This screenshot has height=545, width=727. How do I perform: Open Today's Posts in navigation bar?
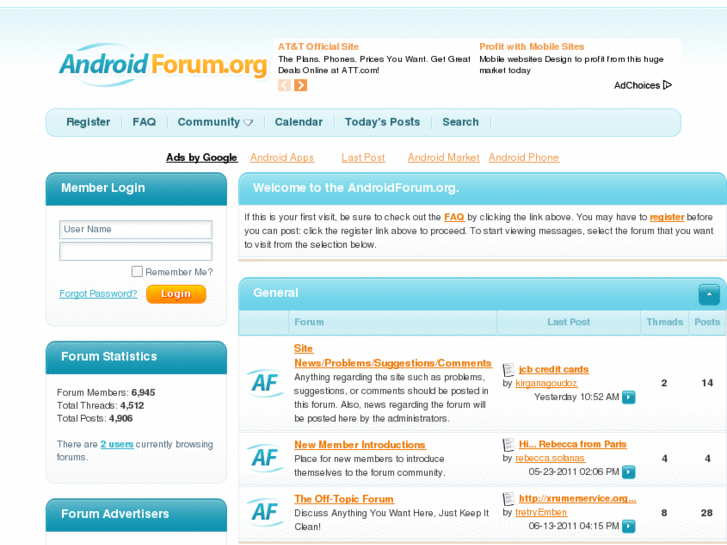383,122
